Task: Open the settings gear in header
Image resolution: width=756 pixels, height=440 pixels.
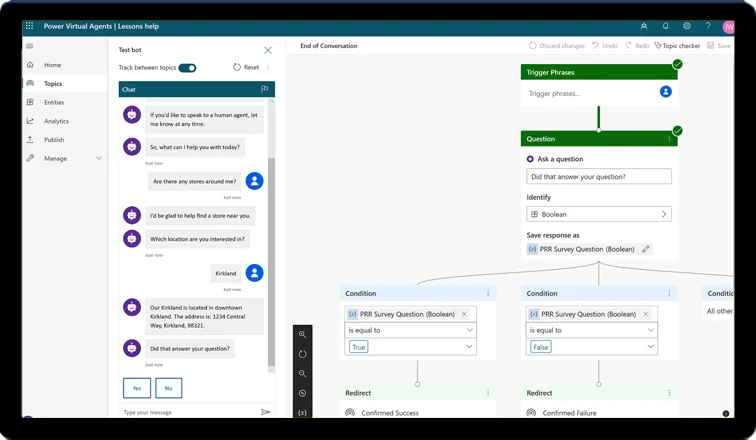Action: [687, 26]
